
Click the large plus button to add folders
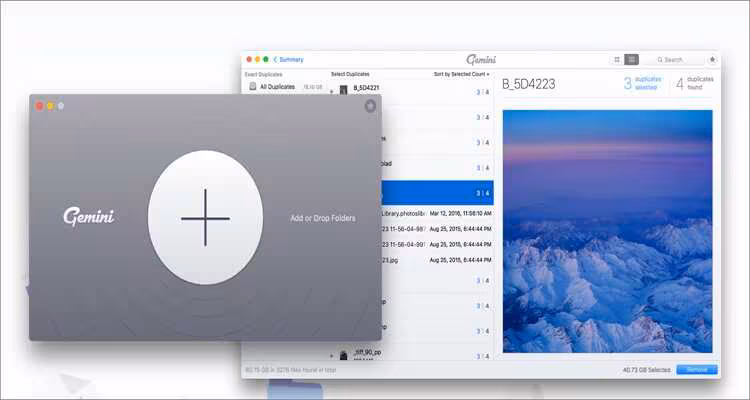pos(205,218)
